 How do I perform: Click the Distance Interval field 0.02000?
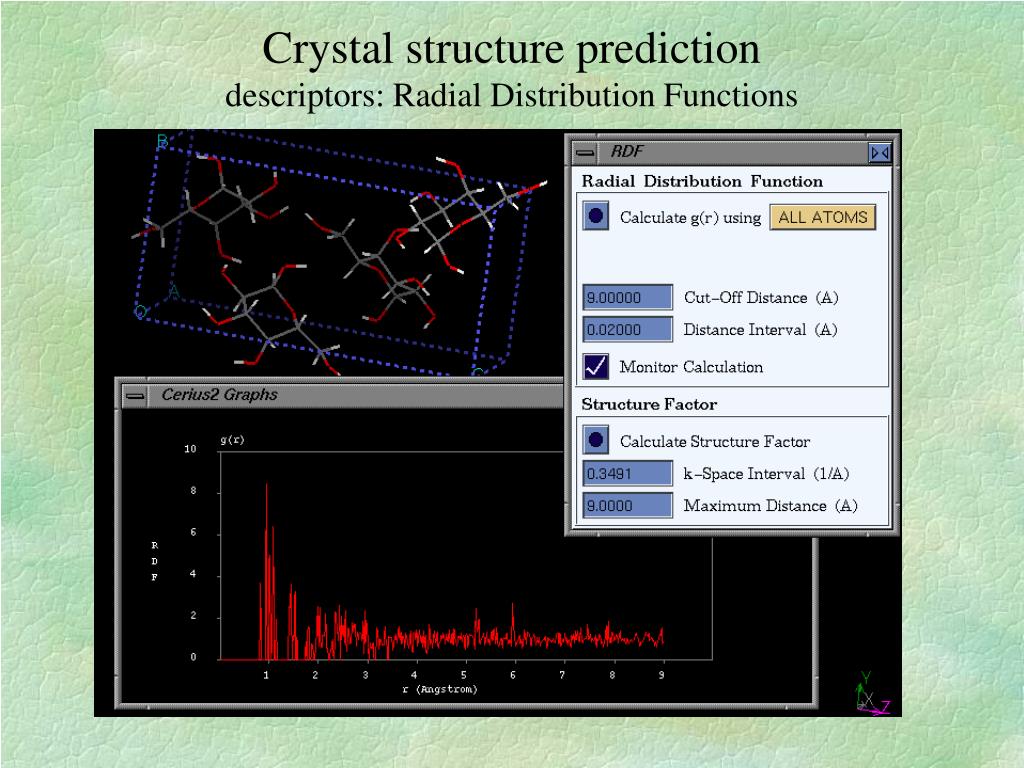628,329
